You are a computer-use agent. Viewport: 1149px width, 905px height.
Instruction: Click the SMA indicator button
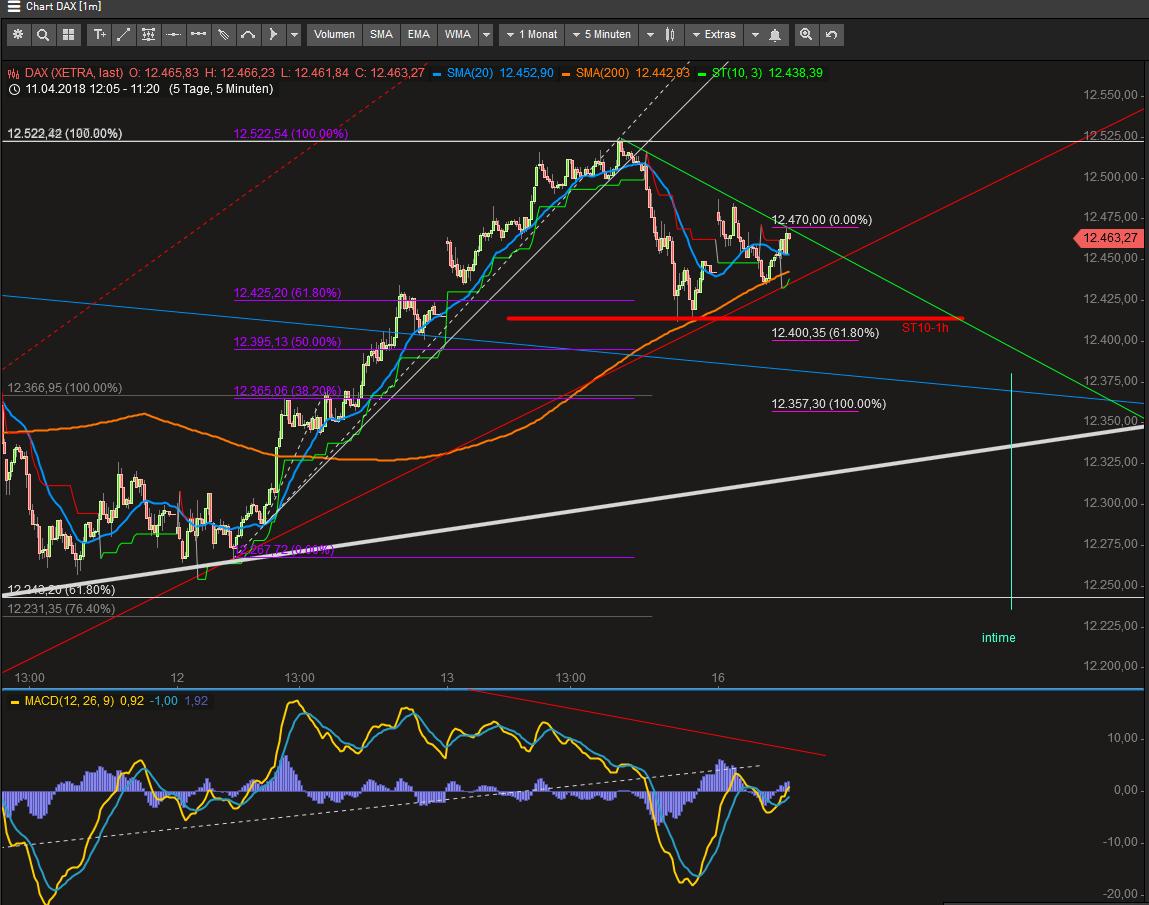click(x=381, y=34)
